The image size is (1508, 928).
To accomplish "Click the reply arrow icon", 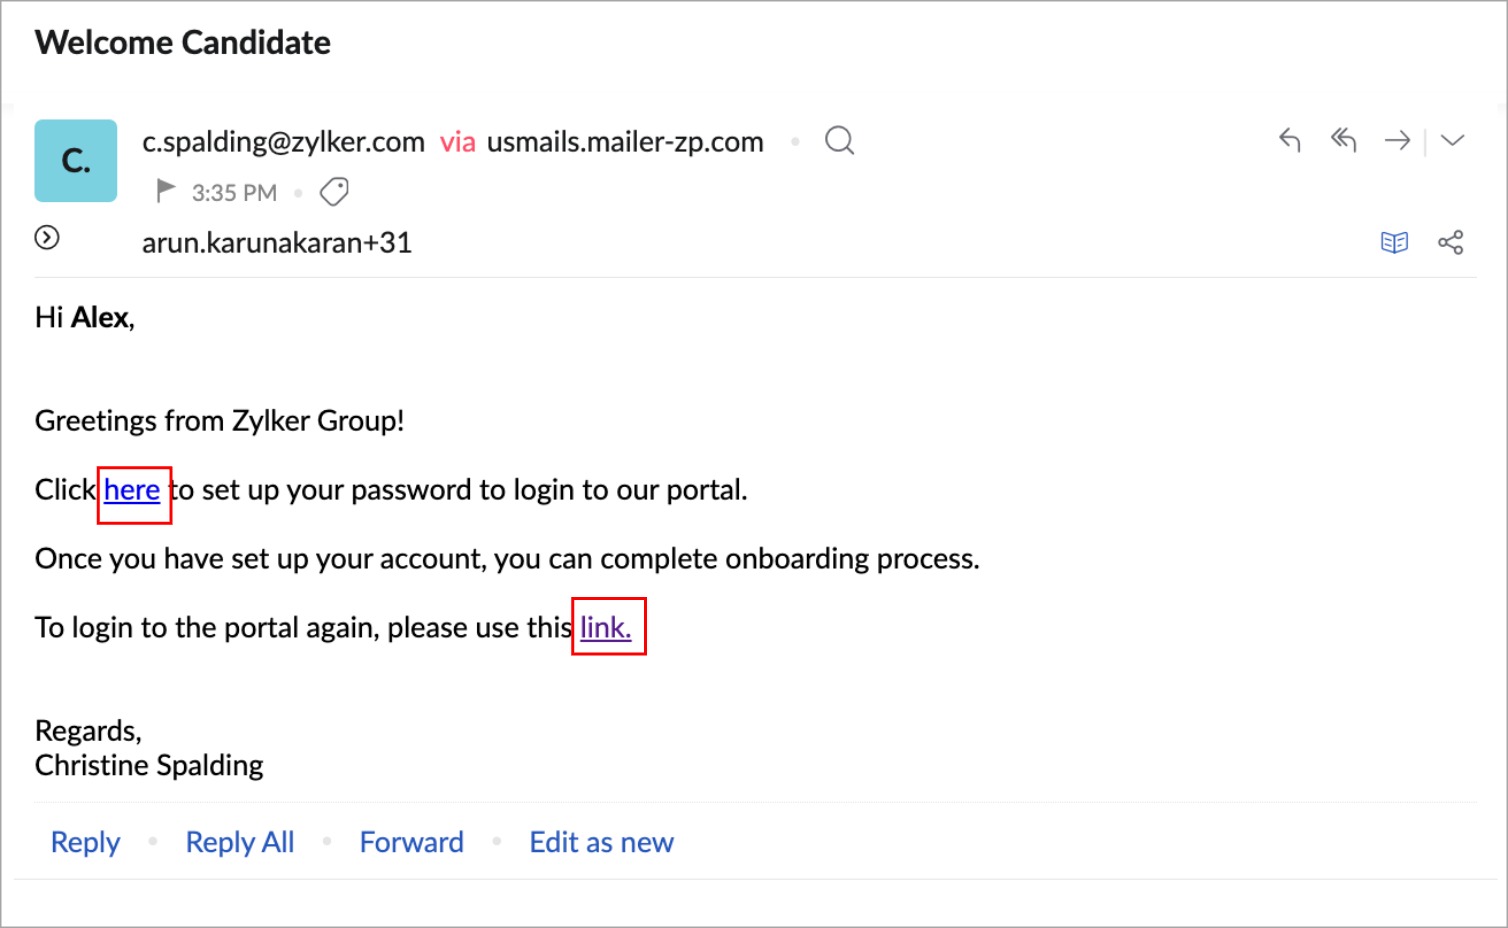I will point(1290,140).
